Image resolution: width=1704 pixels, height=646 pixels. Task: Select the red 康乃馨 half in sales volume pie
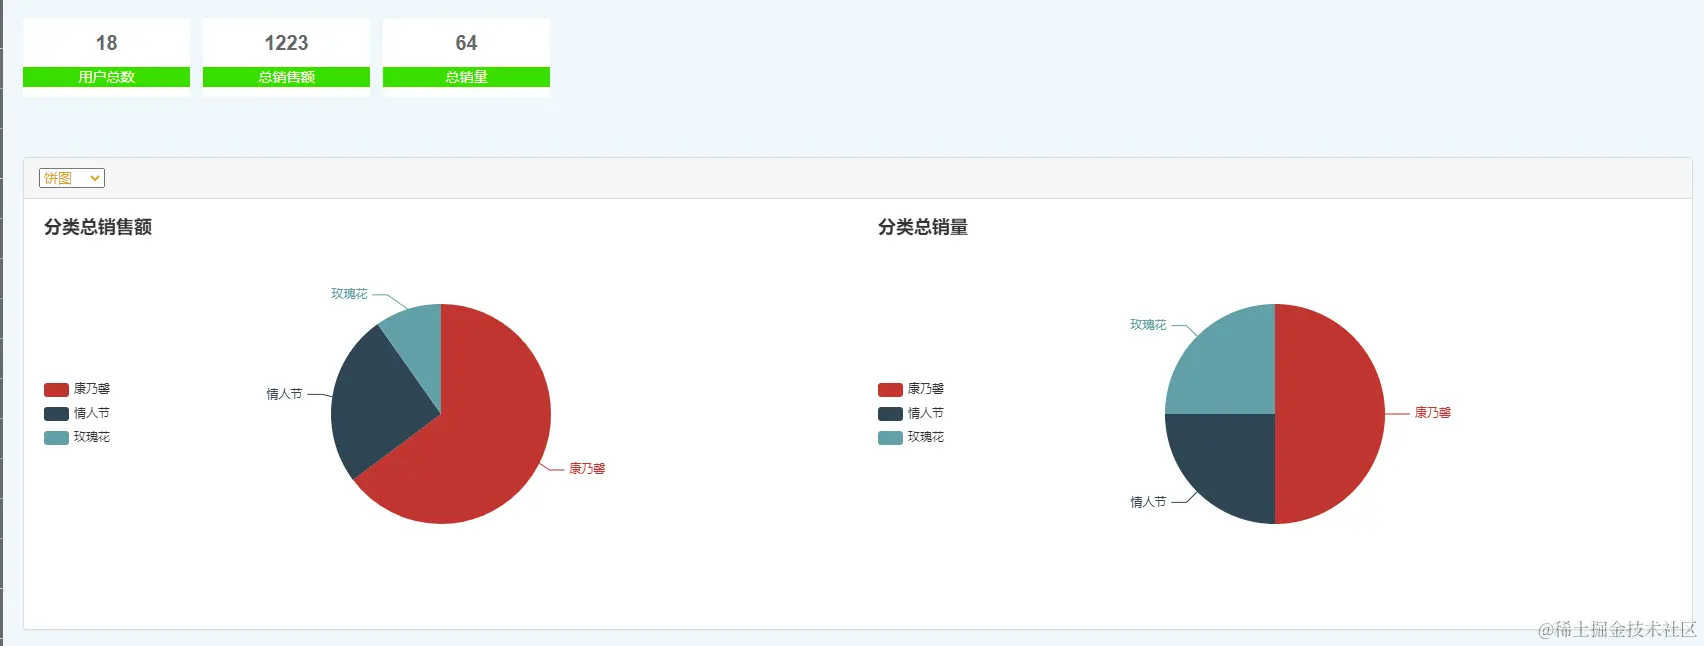(1330, 414)
